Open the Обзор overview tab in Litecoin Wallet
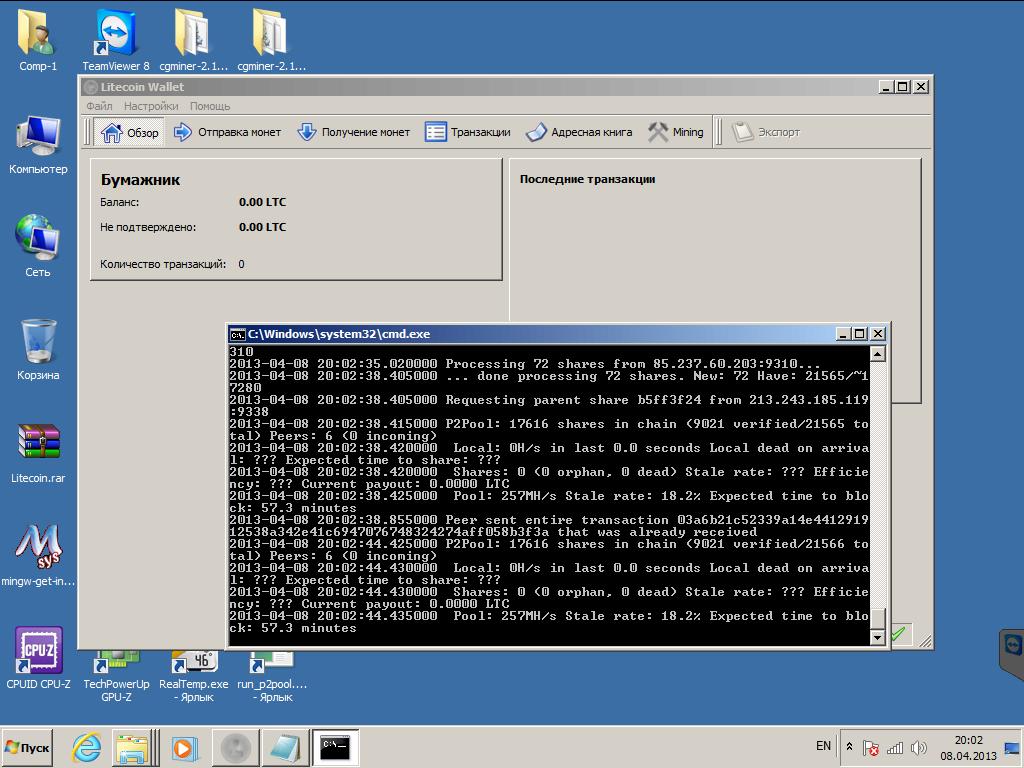Viewport: 1024px width, 768px height. pos(130,133)
